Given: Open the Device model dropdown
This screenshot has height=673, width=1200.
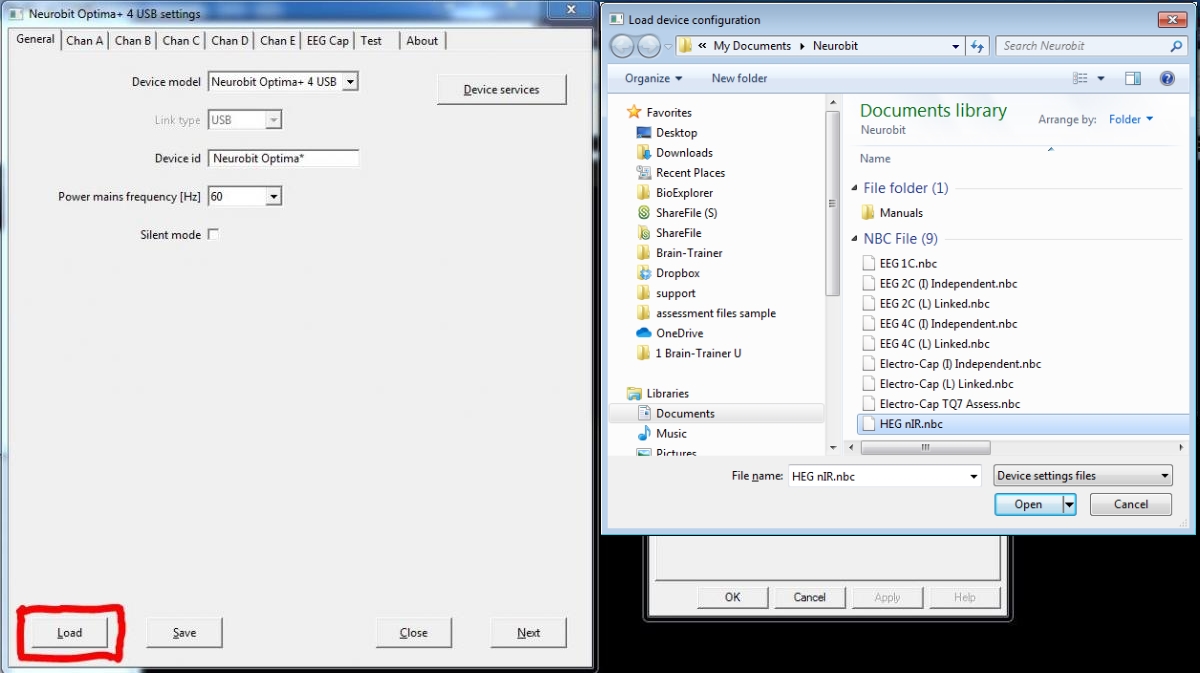Looking at the screenshot, I should [349, 82].
